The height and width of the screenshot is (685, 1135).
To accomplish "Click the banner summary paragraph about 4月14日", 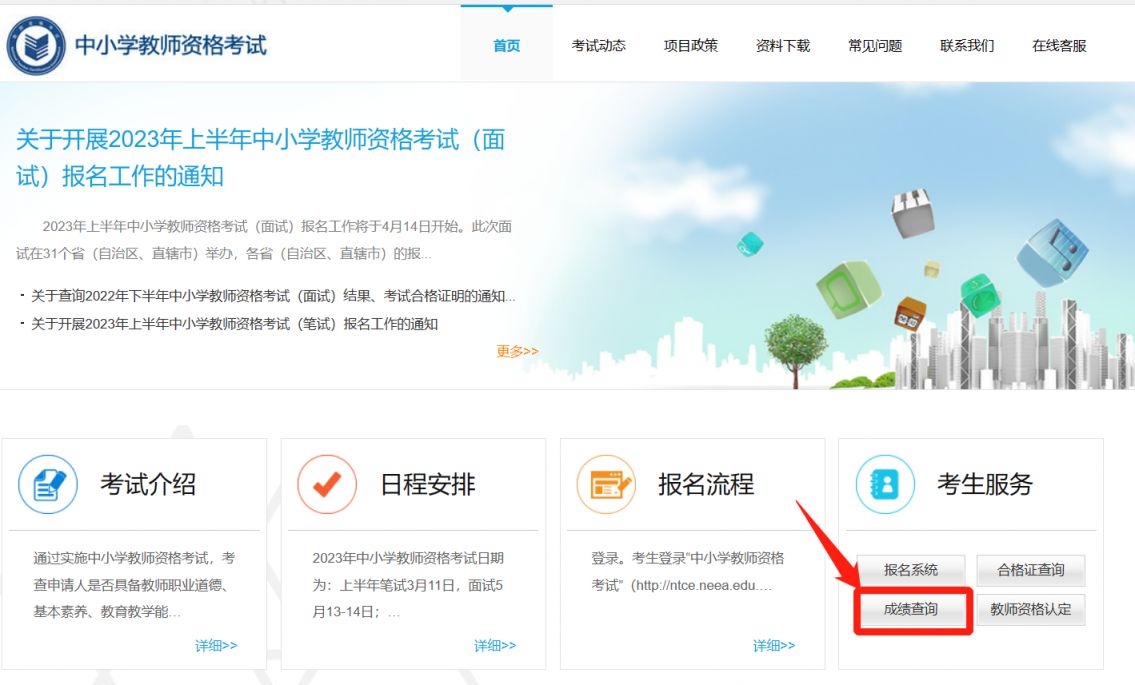I will point(264,240).
